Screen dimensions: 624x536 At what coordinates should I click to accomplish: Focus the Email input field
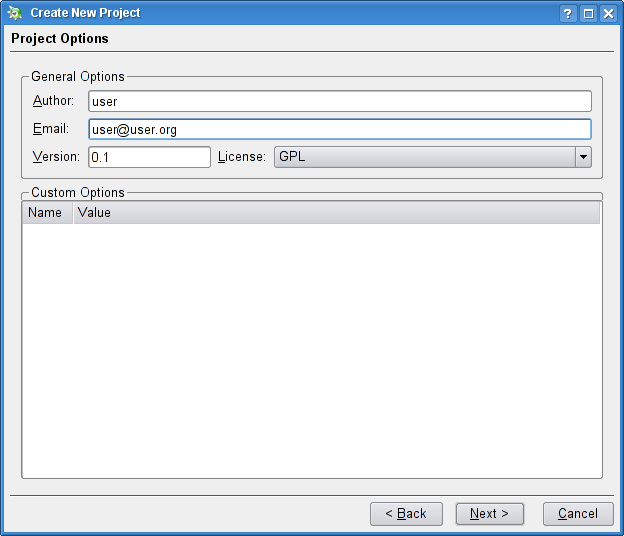click(x=340, y=129)
